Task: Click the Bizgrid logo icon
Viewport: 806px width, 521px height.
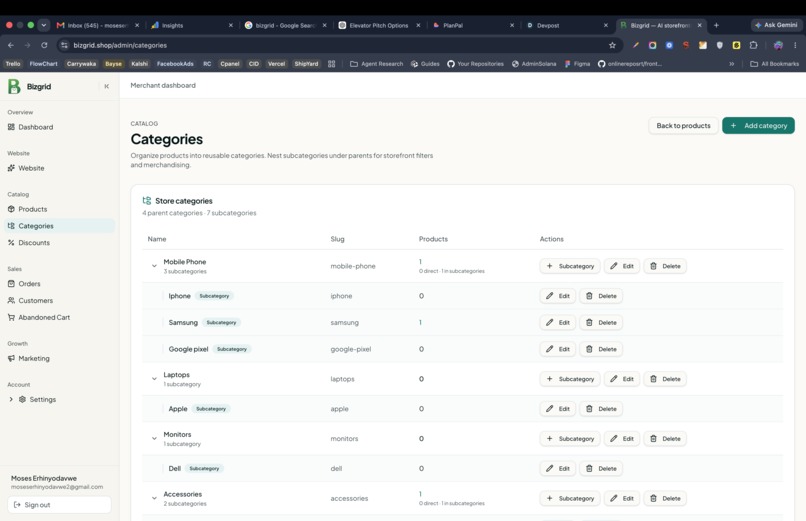Action: pos(14,86)
